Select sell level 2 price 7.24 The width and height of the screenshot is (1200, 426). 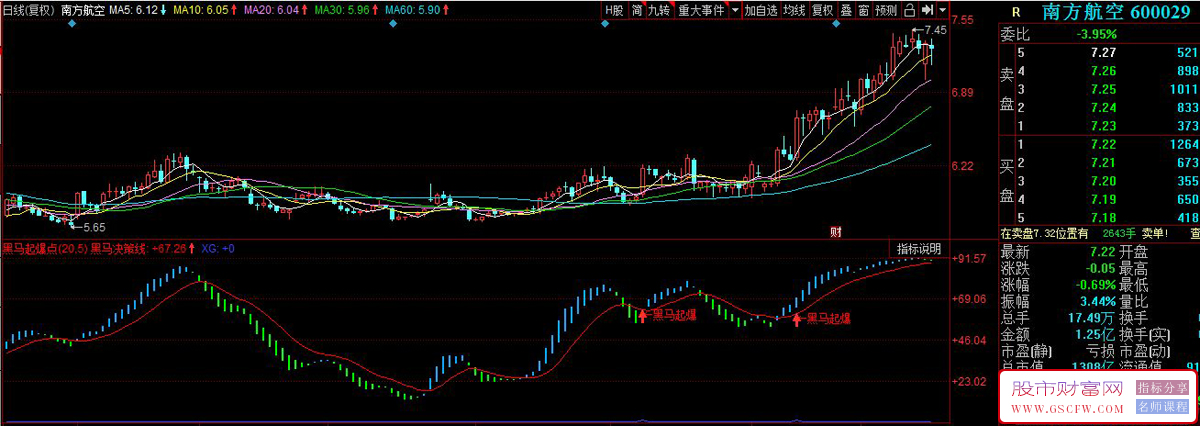click(1103, 107)
